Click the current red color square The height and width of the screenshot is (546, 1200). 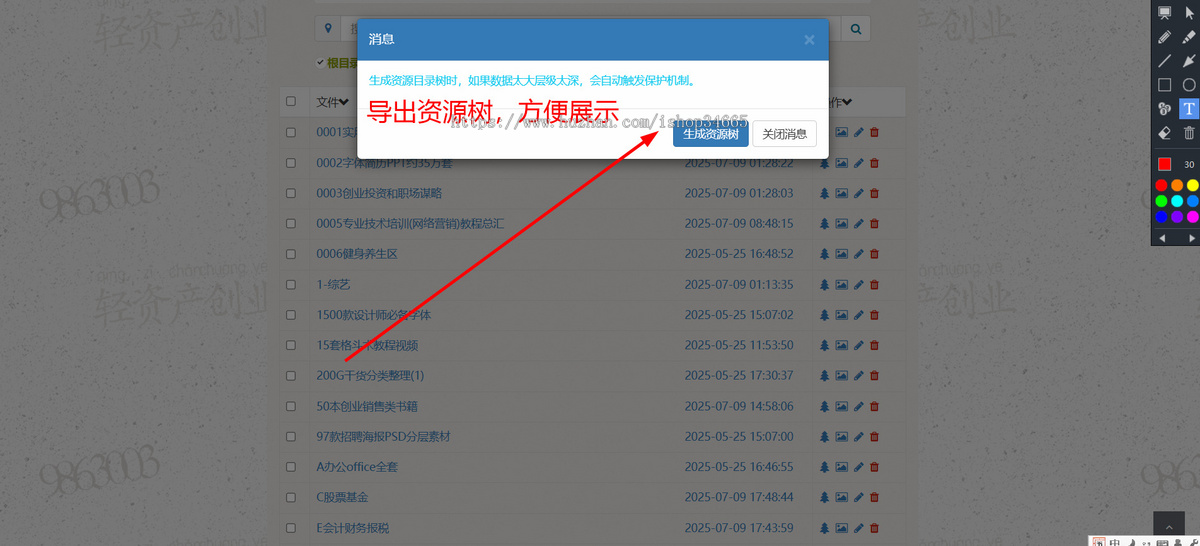(1164, 164)
